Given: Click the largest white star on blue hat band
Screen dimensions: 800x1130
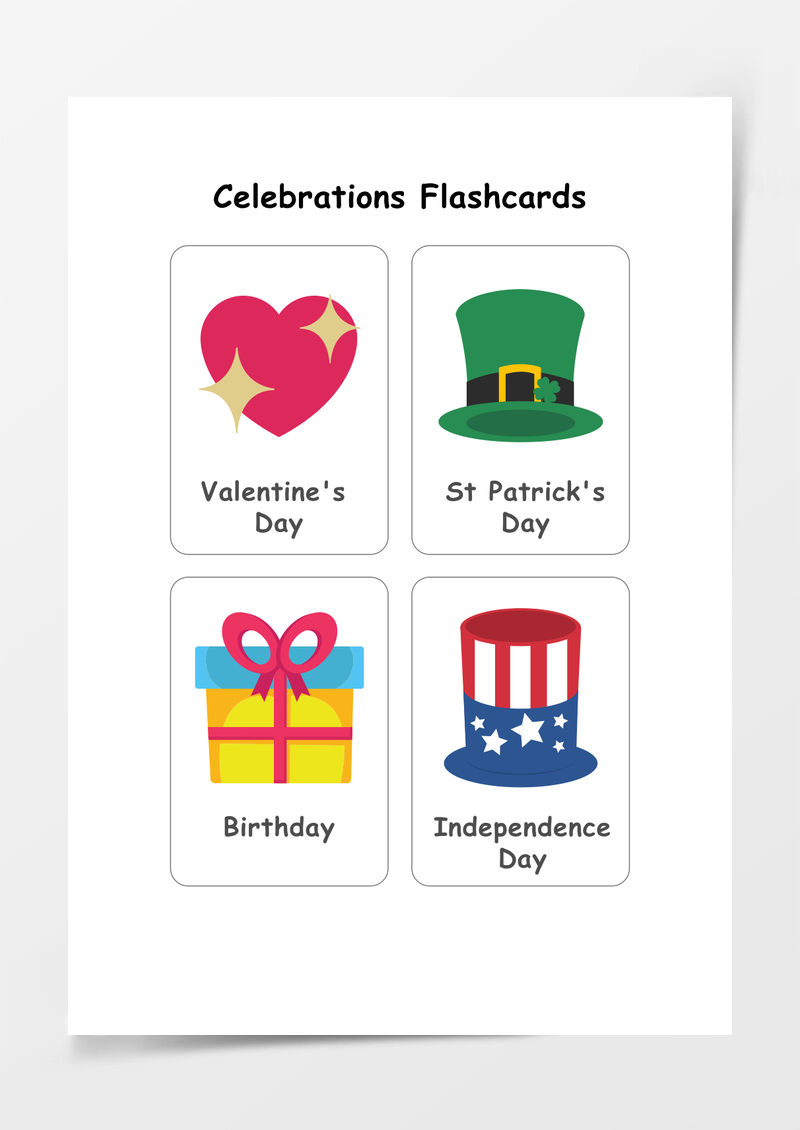Looking at the screenshot, I should tap(528, 729).
